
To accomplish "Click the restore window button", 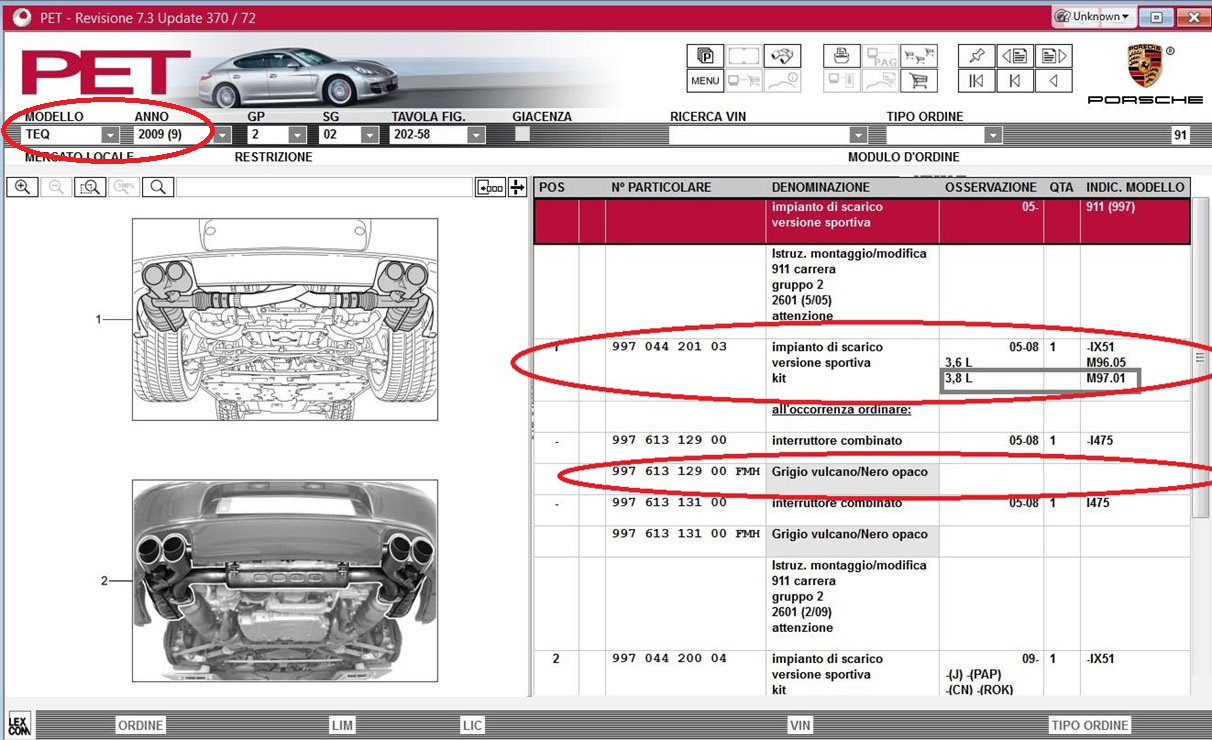I will pyautogui.click(x=1156, y=17).
